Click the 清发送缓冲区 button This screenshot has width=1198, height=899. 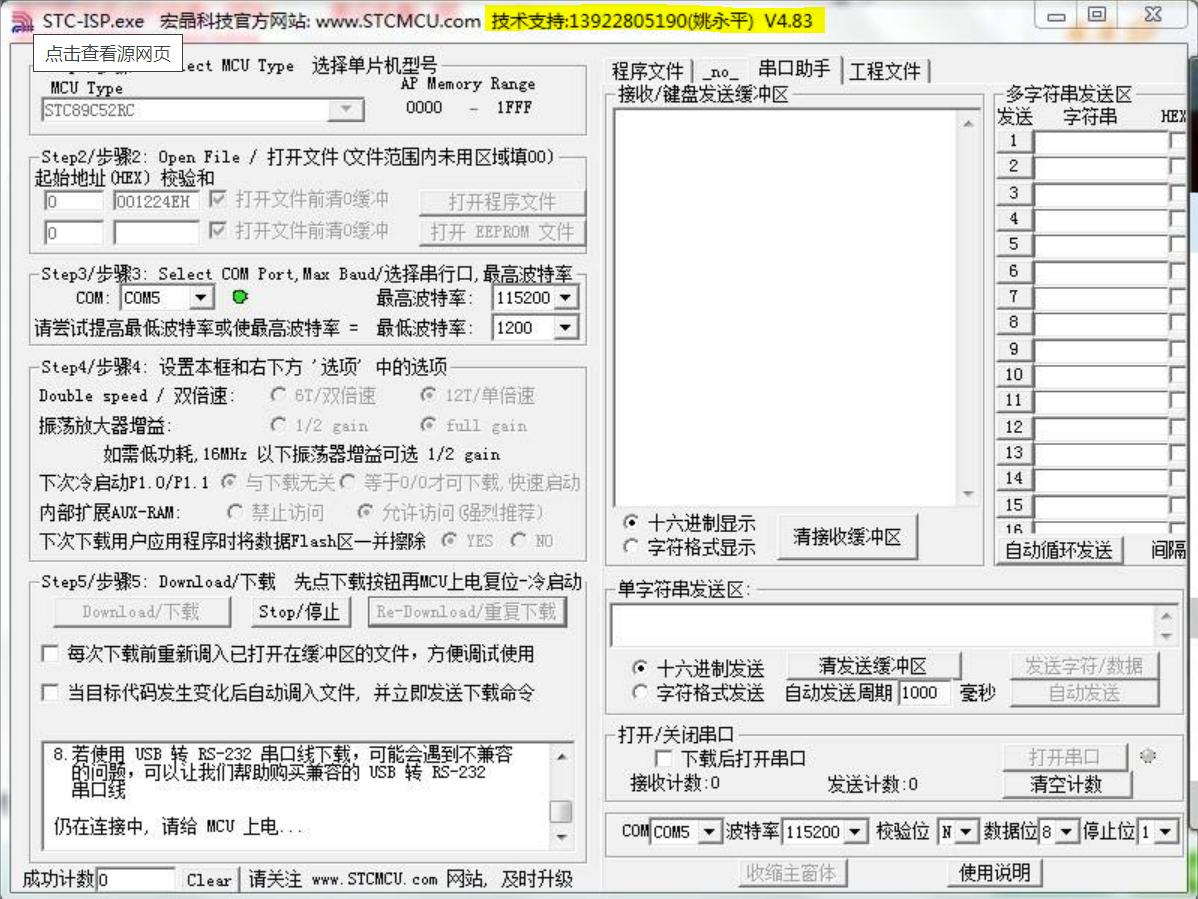point(873,666)
